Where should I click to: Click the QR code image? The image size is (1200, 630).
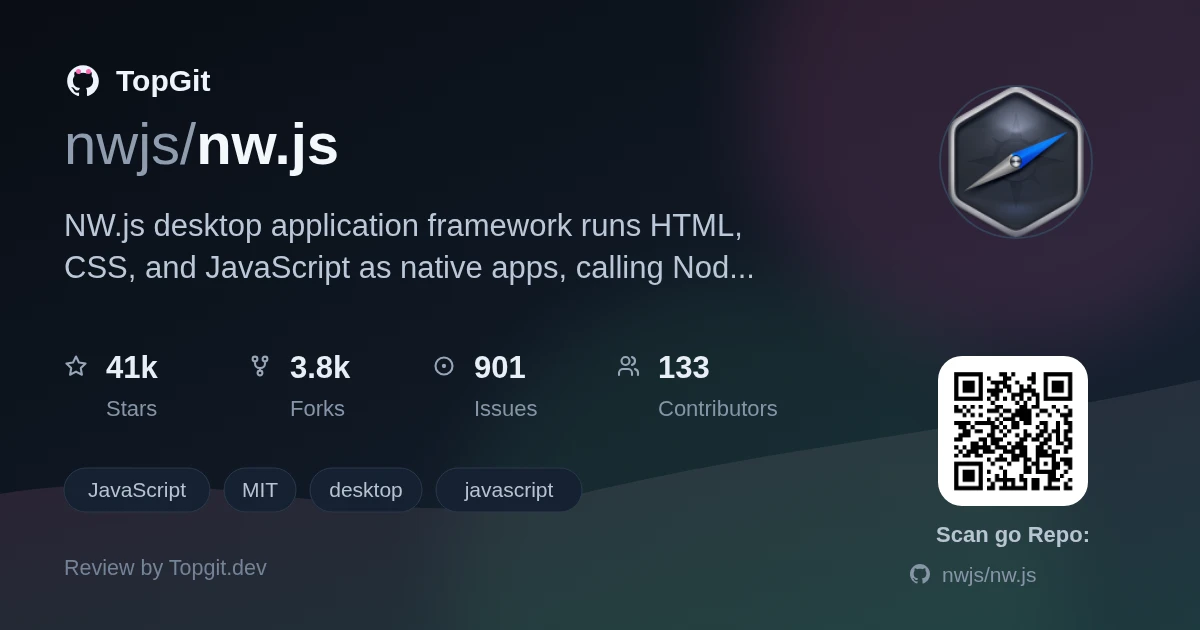(1013, 431)
